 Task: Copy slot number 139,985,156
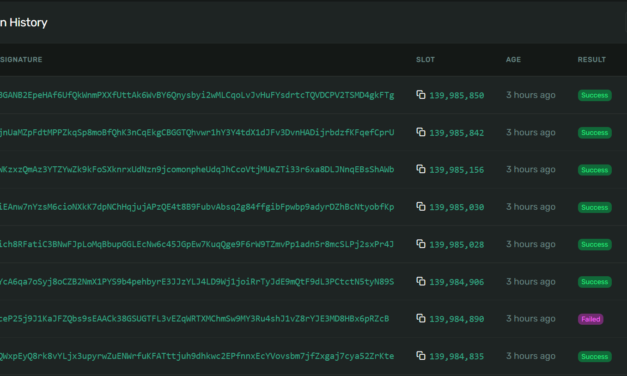click(x=421, y=169)
